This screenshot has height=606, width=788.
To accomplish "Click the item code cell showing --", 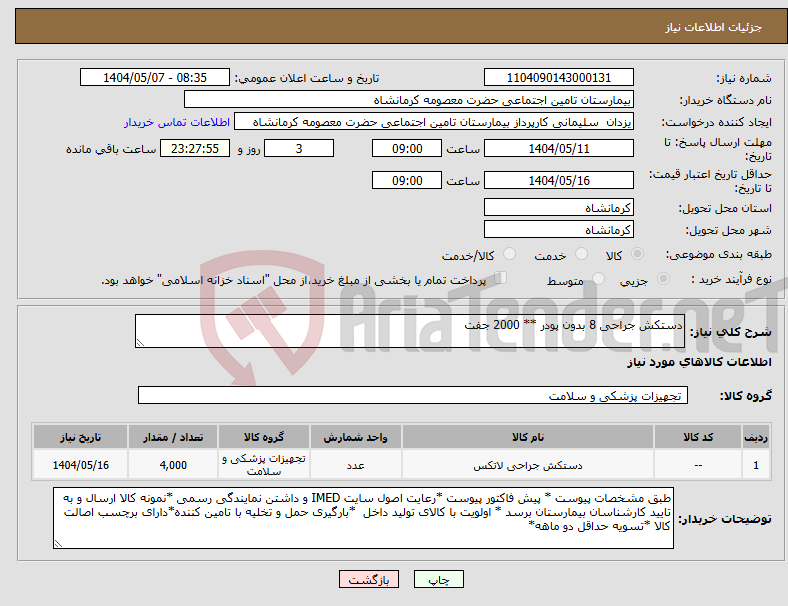I will 698,465.
